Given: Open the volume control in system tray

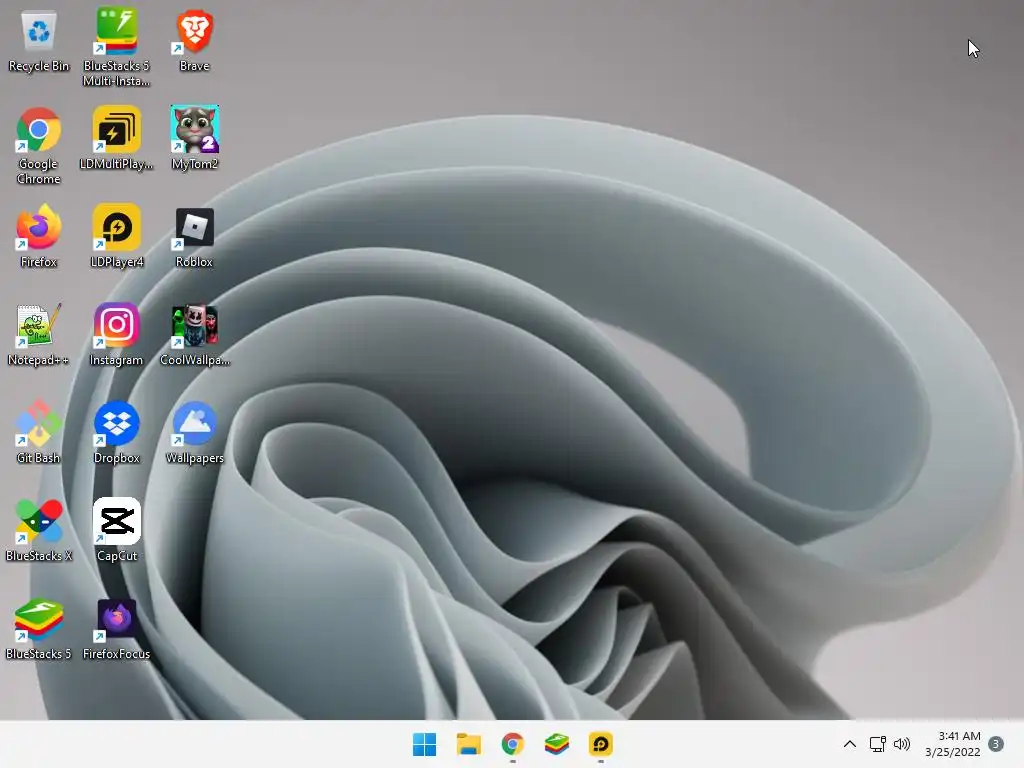Looking at the screenshot, I should [902, 744].
